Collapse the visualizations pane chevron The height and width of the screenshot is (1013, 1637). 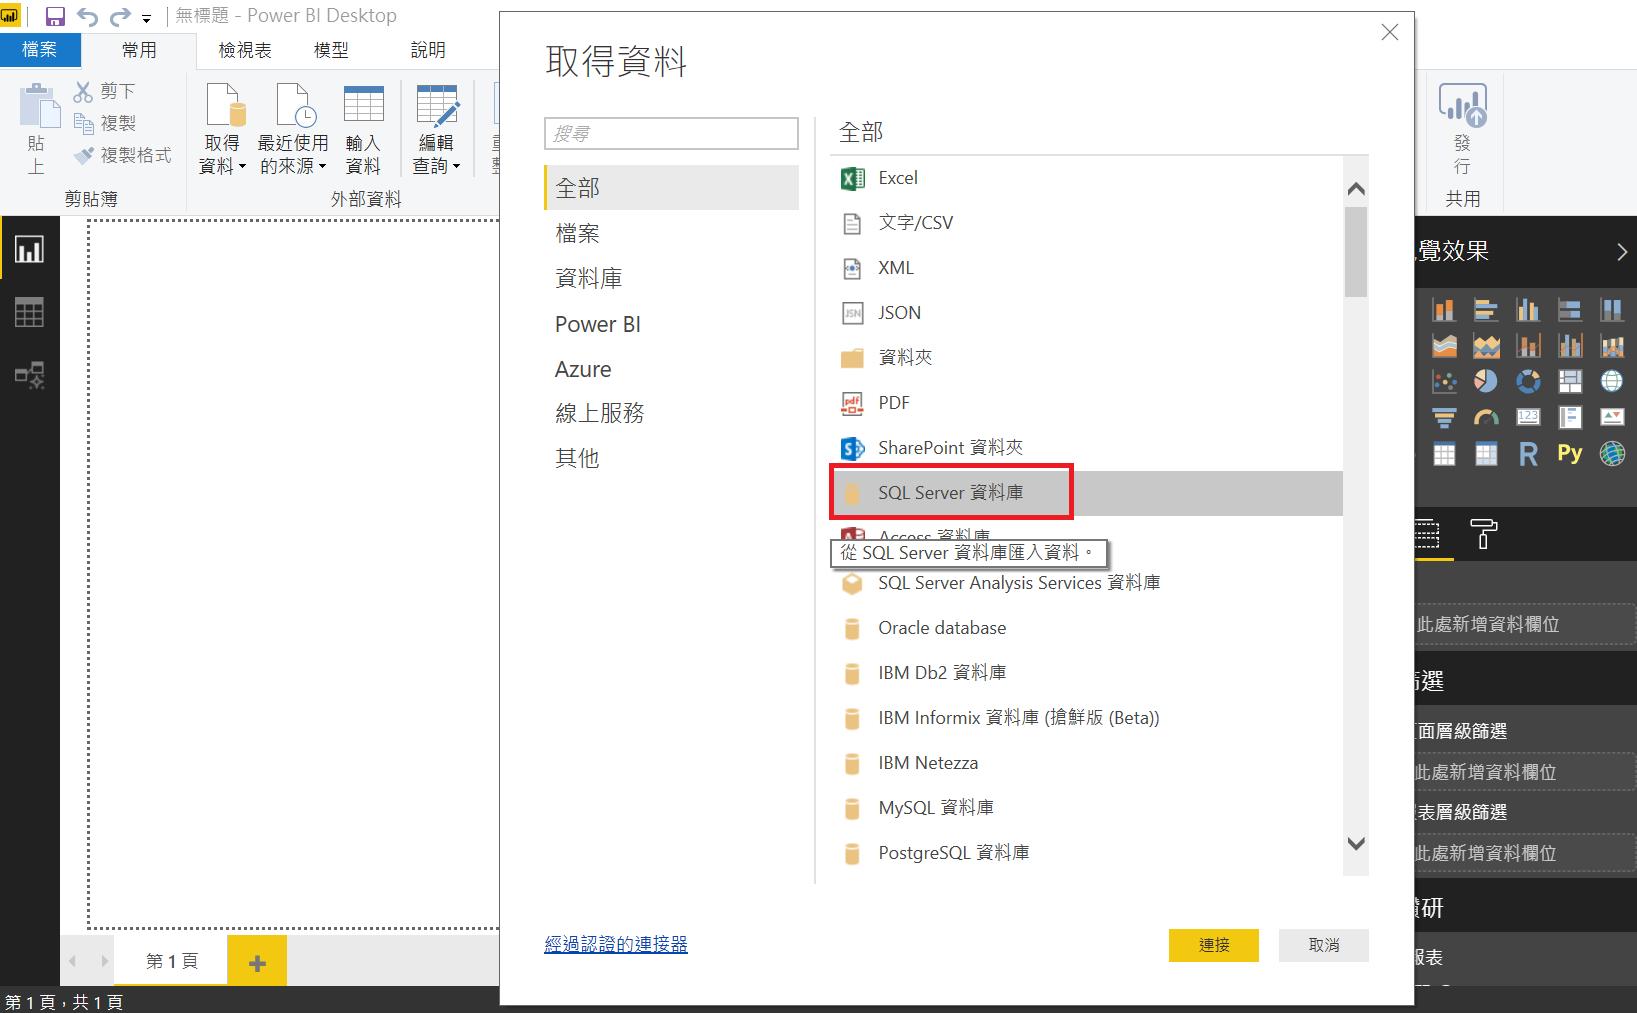1622,252
